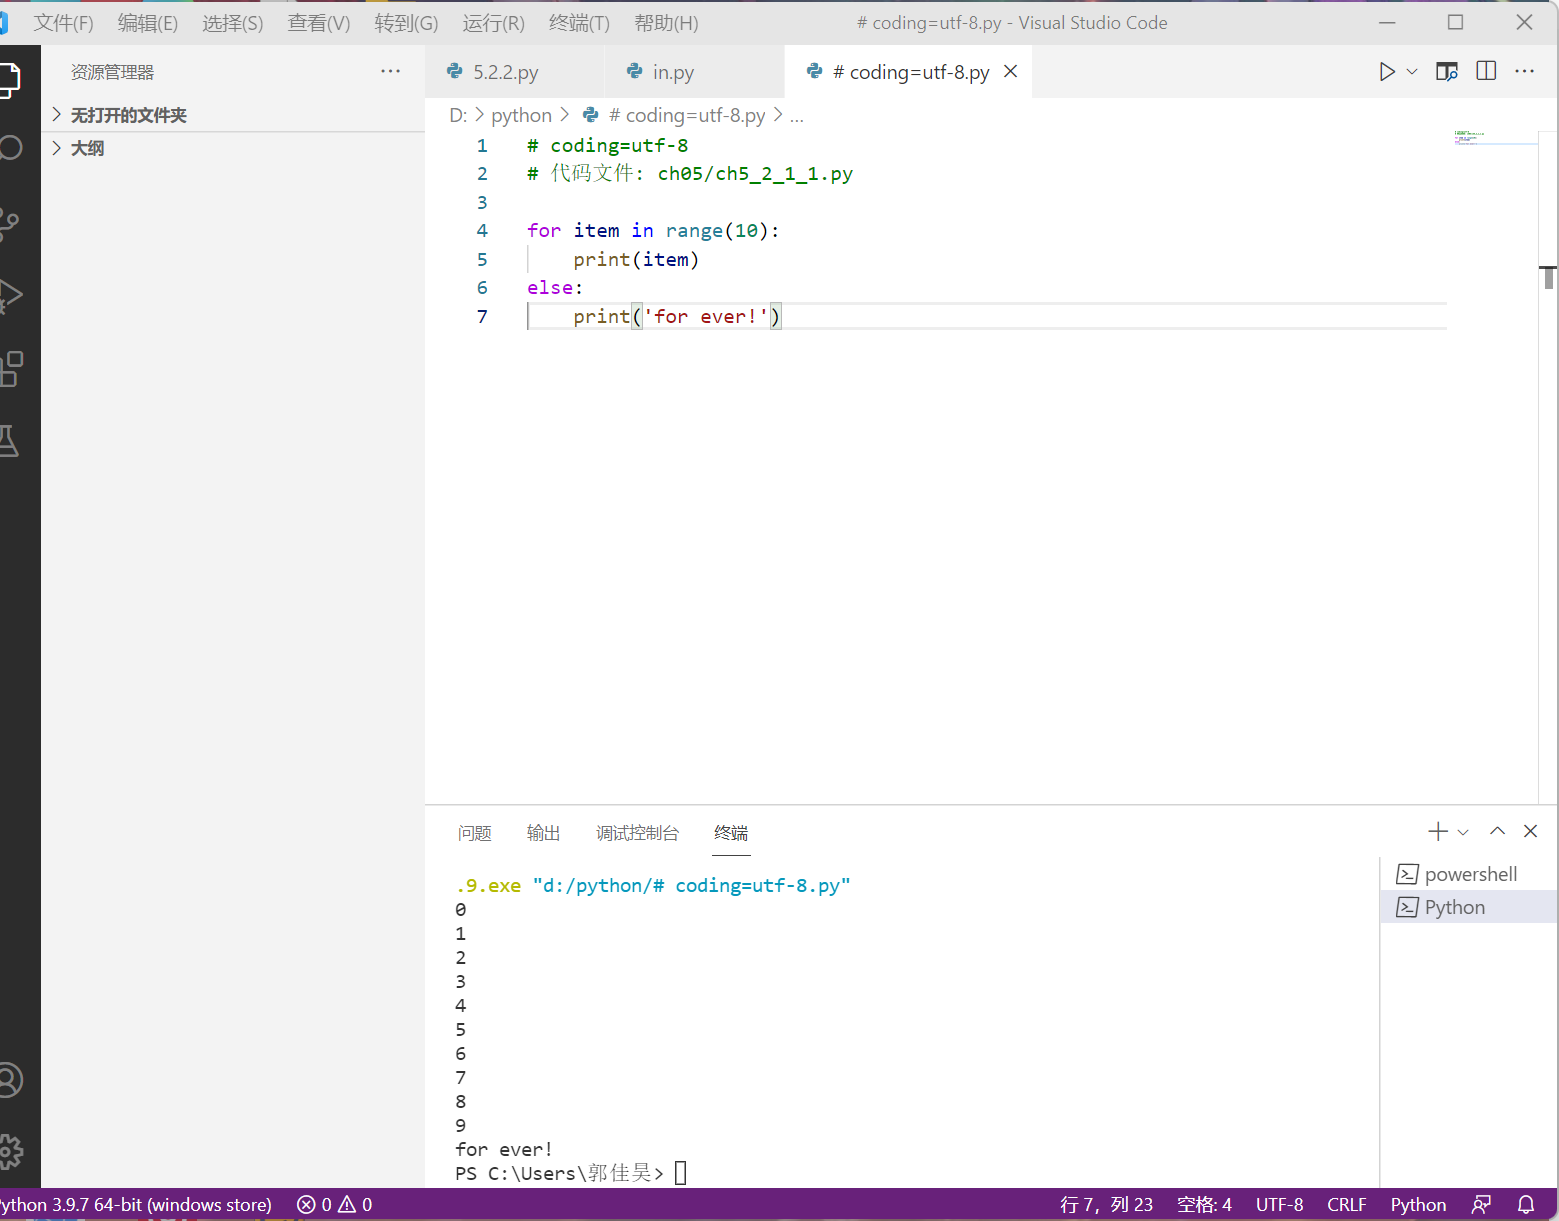Open the Extensions view
Image resolution: width=1559 pixels, height=1221 pixels.
[11, 369]
